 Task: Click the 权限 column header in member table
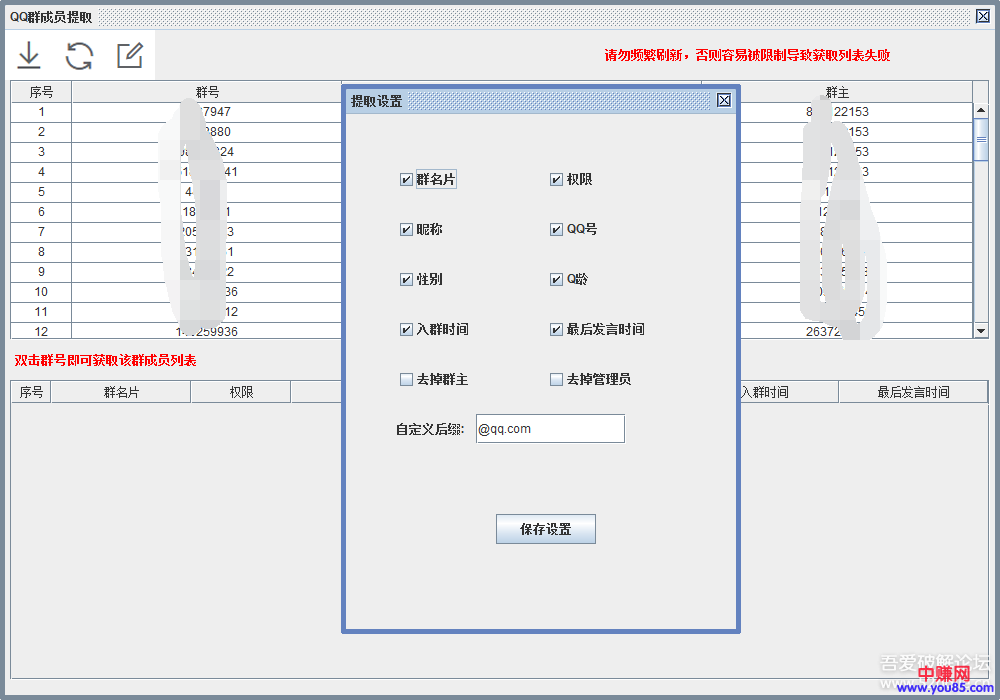[241, 392]
